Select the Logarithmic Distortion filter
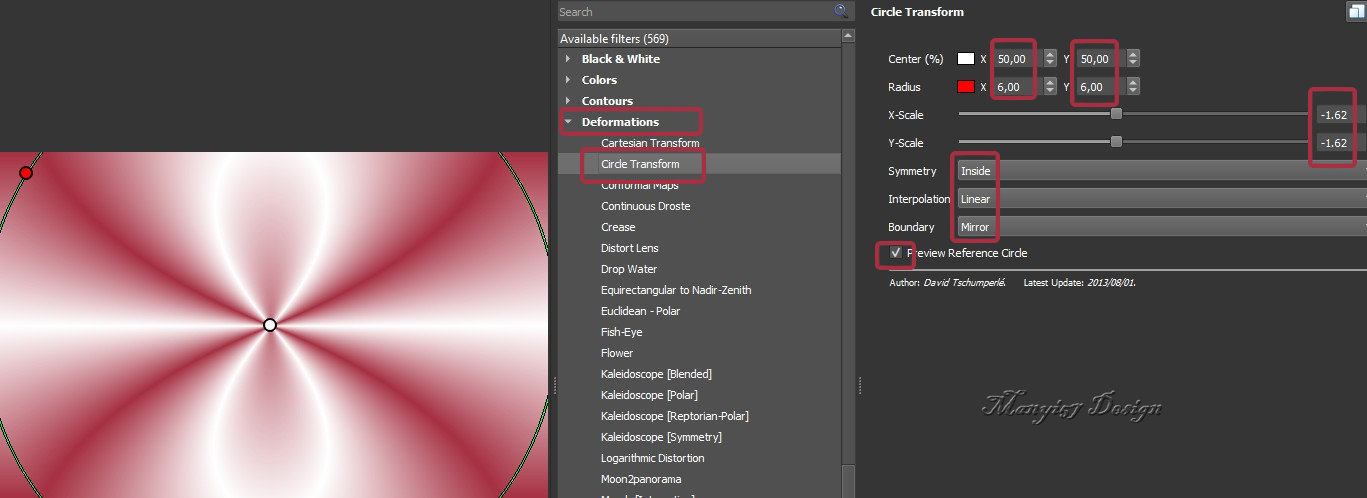 coord(653,458)
